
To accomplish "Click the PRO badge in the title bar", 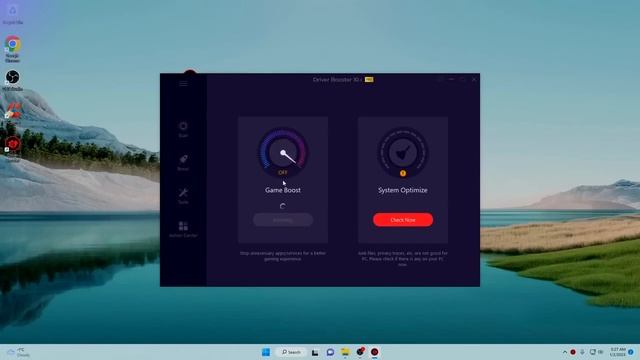I will [x=369, y=80].
